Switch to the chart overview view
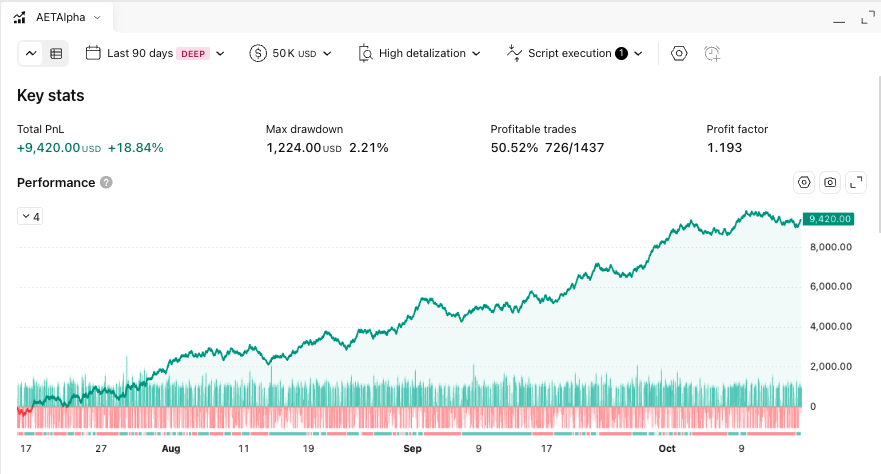The image size is (881, 474). coord(31,53)
